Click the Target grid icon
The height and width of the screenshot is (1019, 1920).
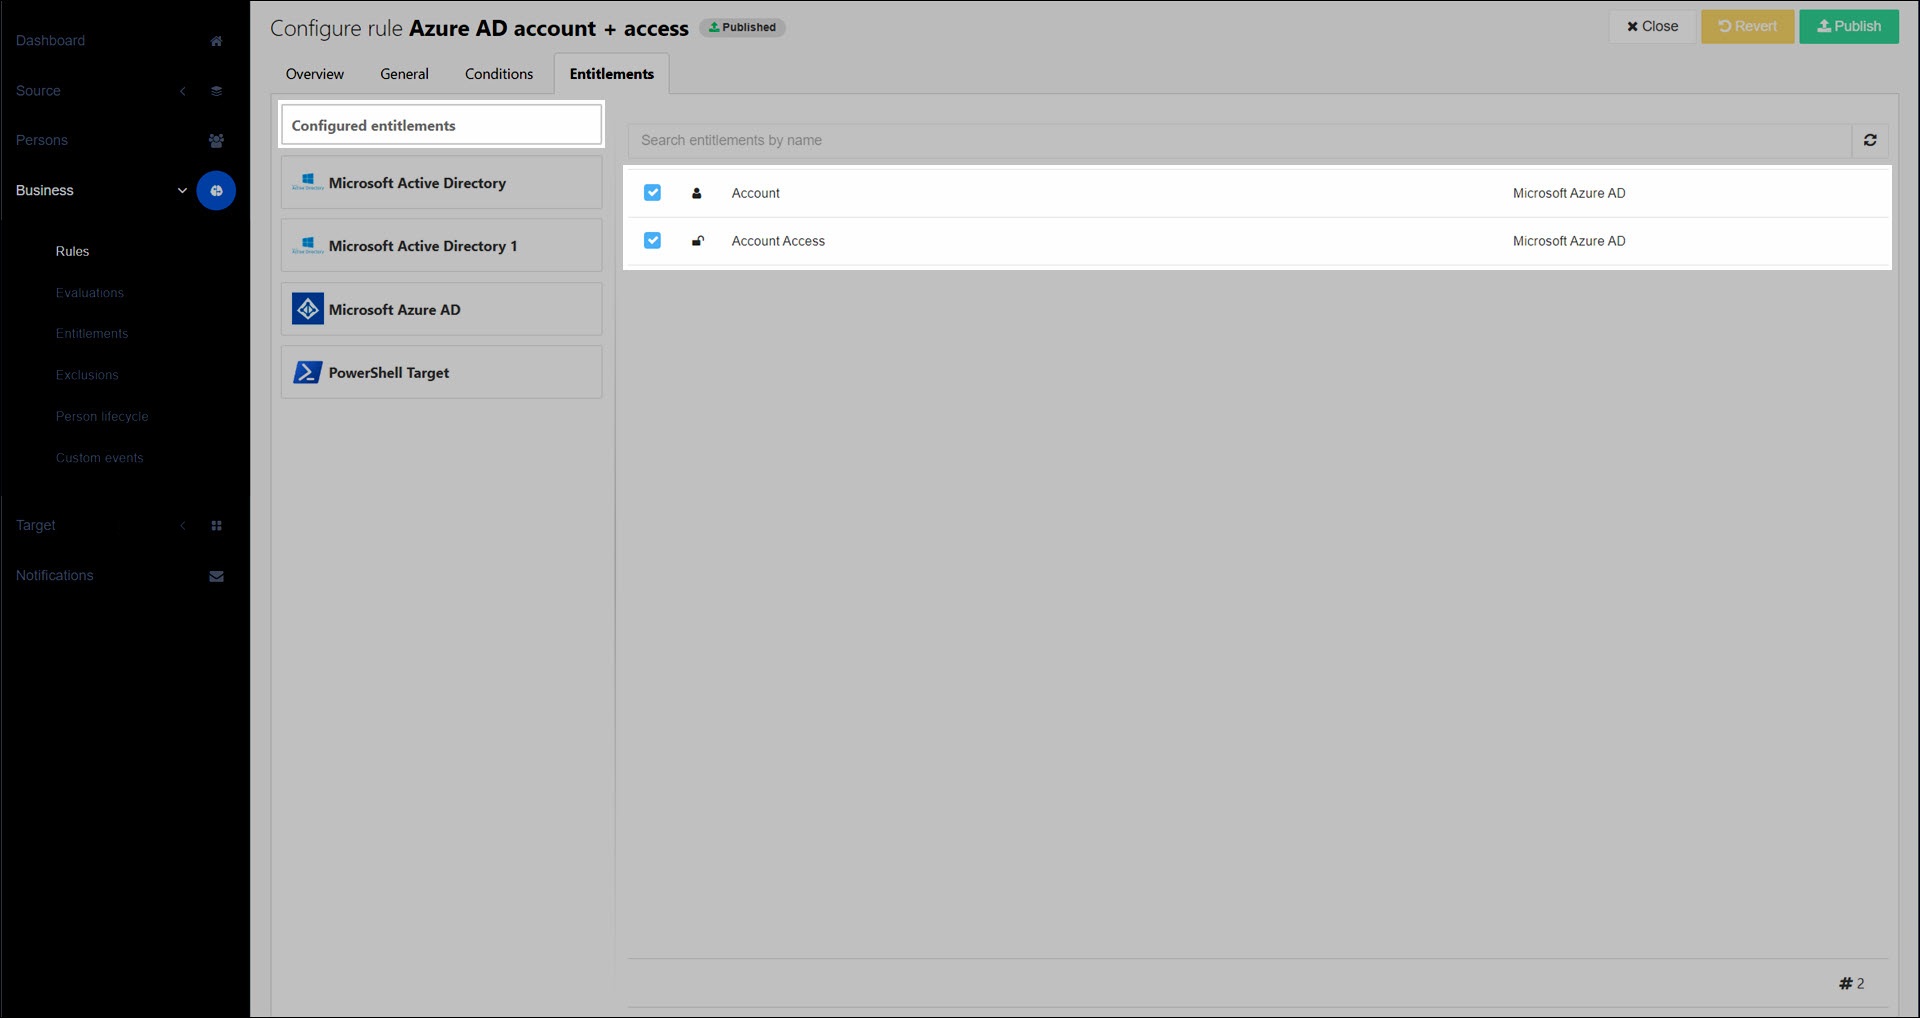[216, 526]
